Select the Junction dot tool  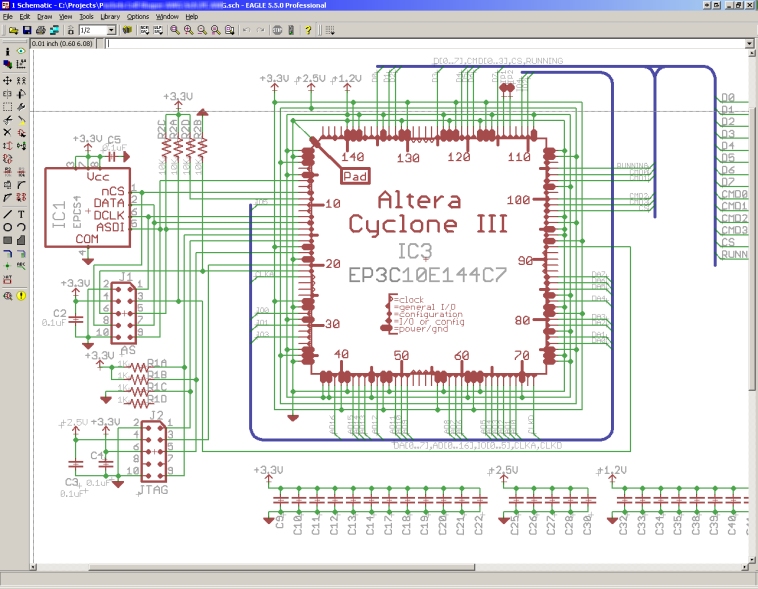[x=7, y=266]
